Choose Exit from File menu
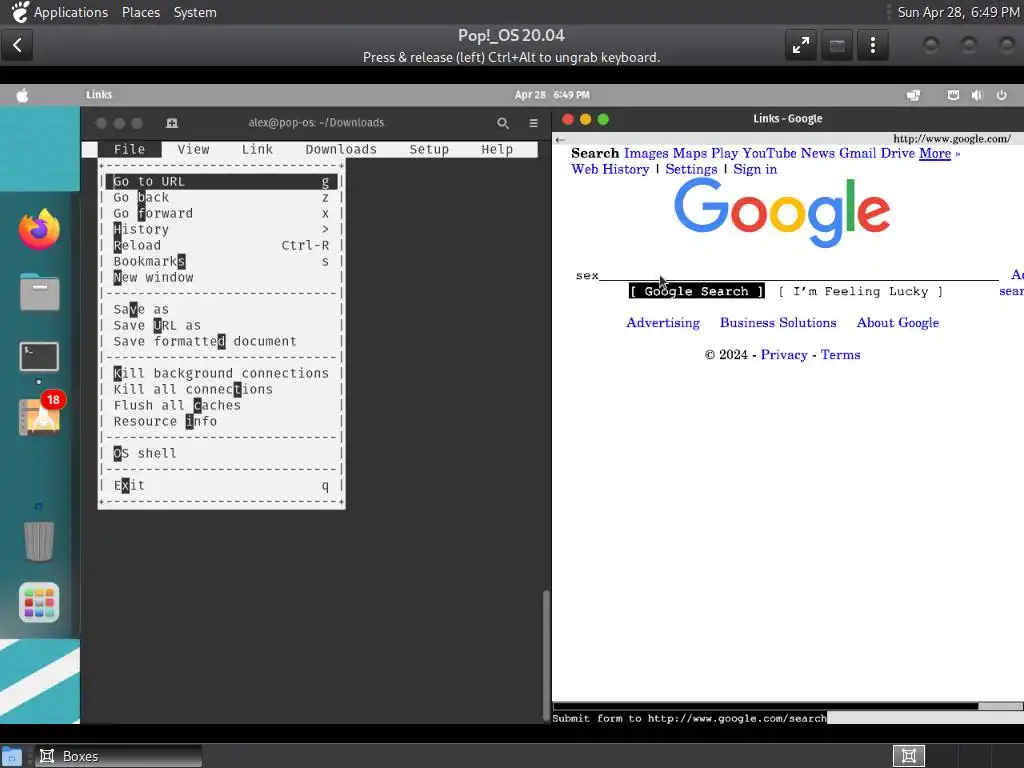 pyautogui.click(x=221, y=485)
